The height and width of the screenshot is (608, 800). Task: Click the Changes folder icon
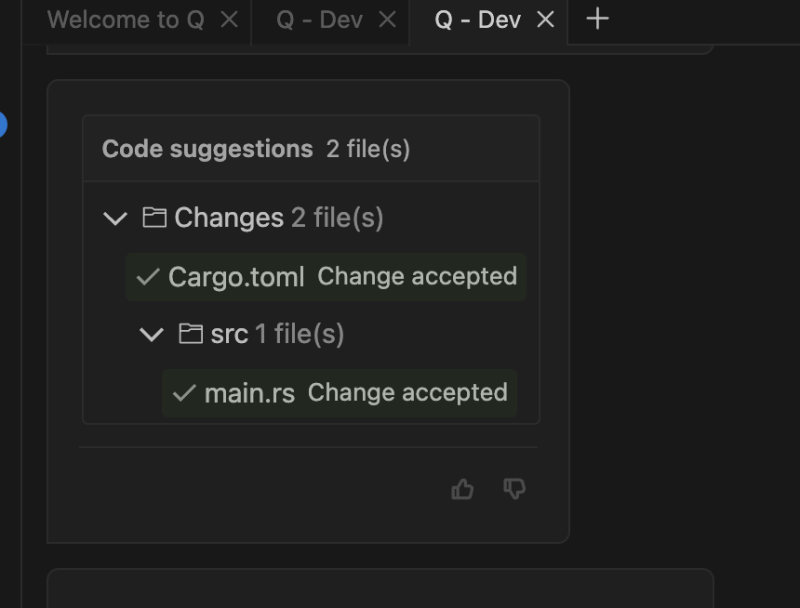point(154,217)
